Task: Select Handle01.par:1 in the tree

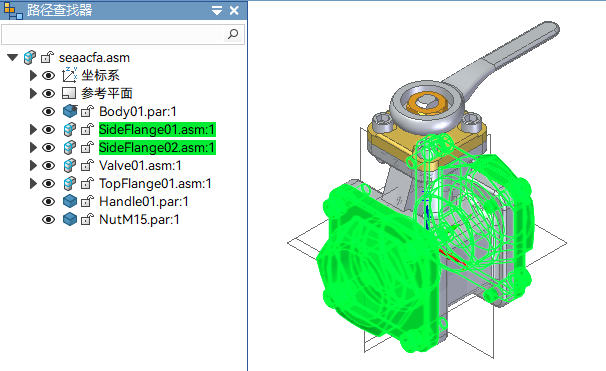Action: 144,201
